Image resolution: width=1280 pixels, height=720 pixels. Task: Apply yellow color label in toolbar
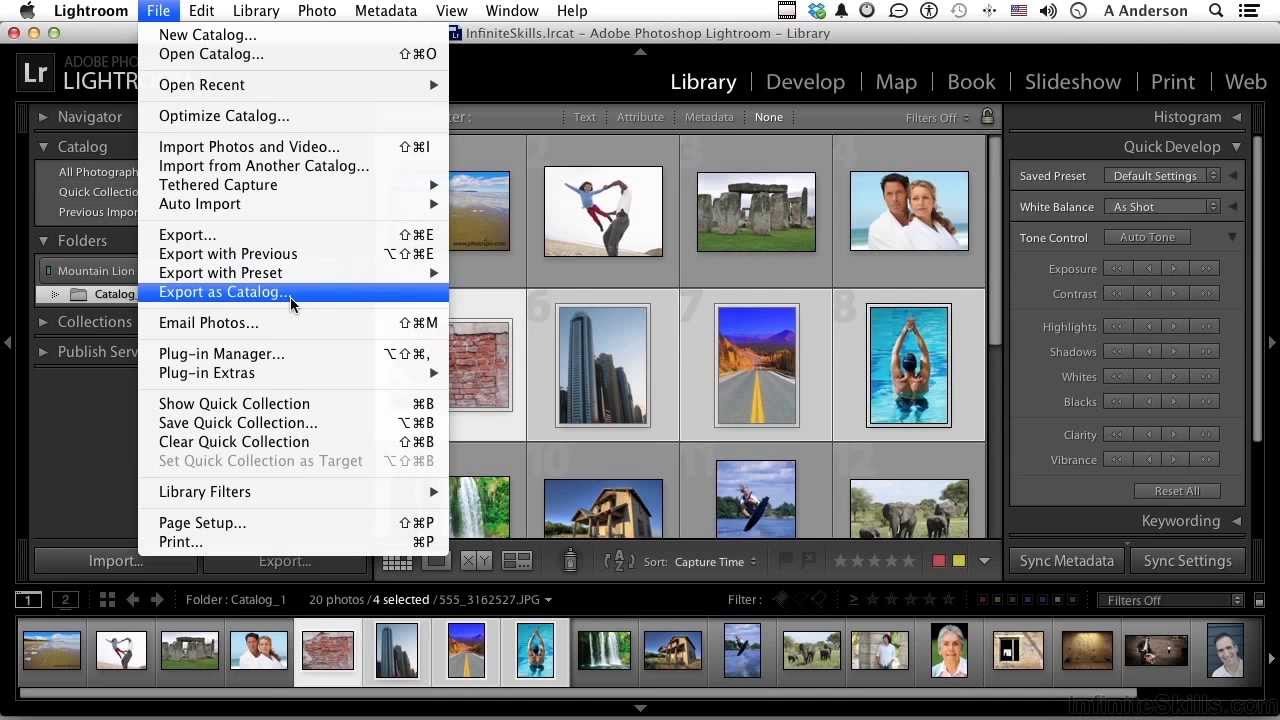[959, 561]
